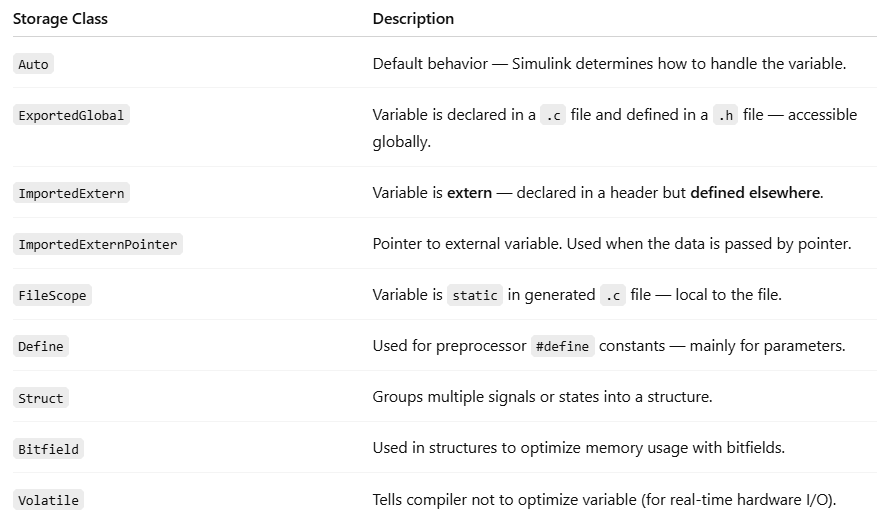Select the ImportedExtern storage class label
The width and height of the screenshot is (887, 521).
(72, 193)
